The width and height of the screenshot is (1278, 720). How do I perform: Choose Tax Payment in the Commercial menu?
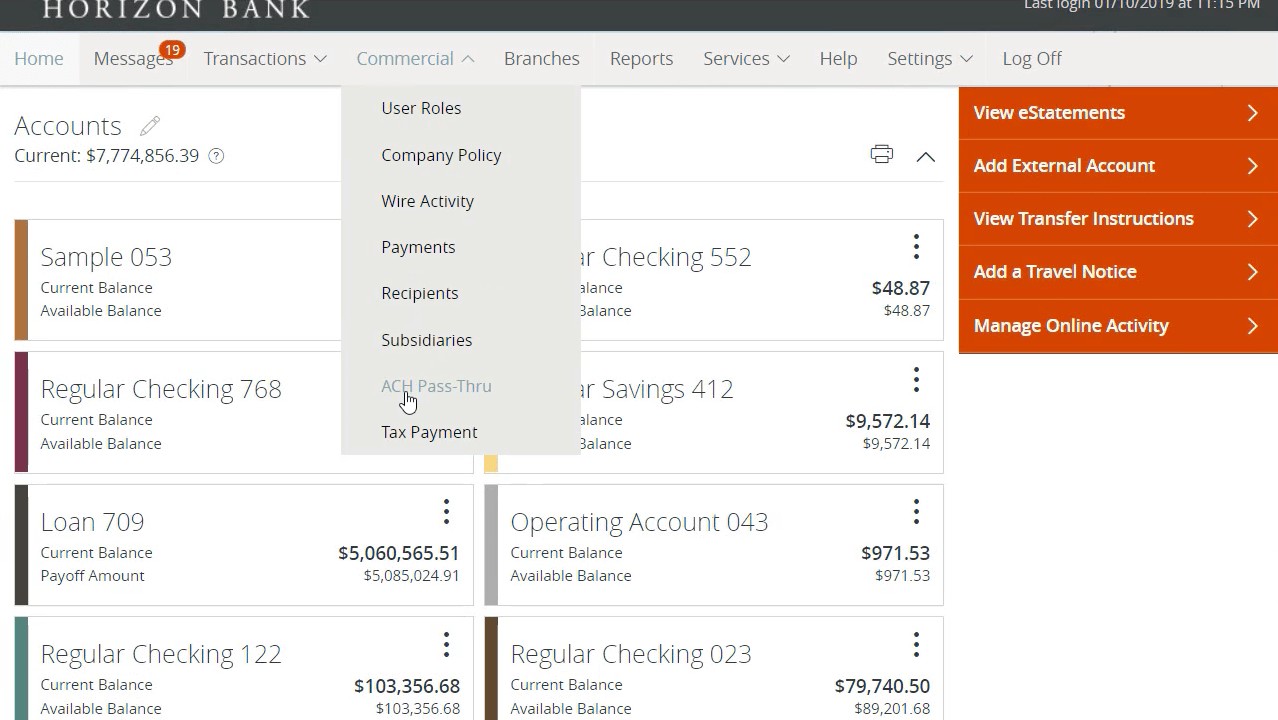[x=429, y=432]
